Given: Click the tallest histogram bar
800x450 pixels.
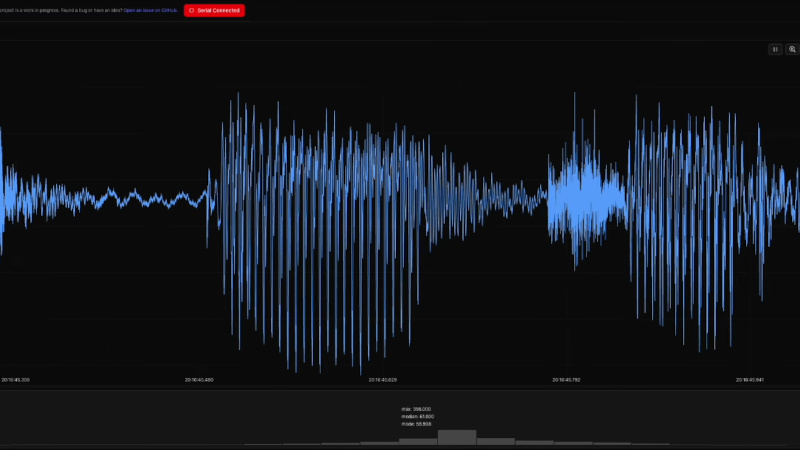Looking at the screenshot, I should 457,437.
